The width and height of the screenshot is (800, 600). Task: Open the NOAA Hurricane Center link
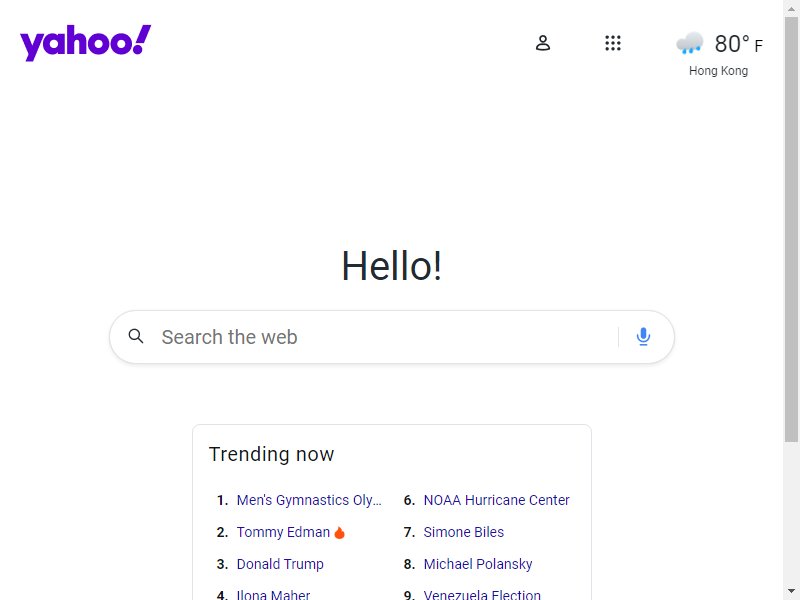click(x=496, y=500)
